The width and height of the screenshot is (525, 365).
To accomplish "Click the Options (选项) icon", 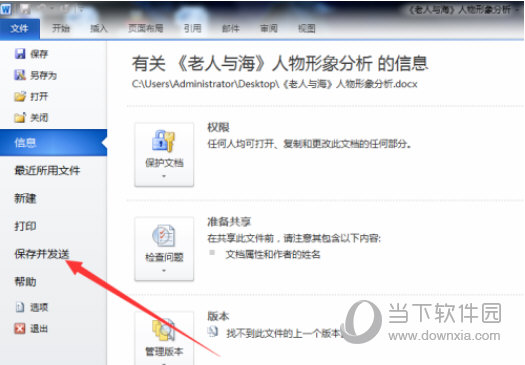I will coord(20,307).
